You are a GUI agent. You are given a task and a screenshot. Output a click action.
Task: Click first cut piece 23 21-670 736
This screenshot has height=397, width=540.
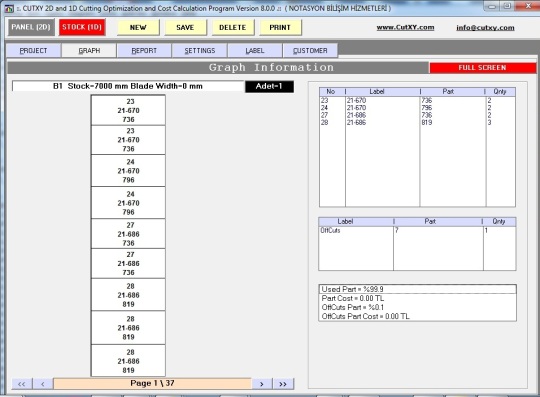[128, 110]
